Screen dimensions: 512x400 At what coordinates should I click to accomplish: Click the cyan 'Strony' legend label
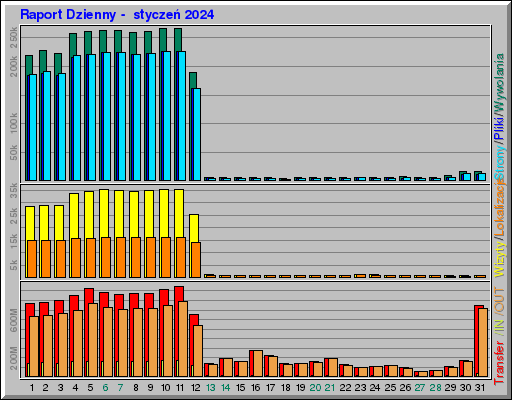click(x=499, y=163)
